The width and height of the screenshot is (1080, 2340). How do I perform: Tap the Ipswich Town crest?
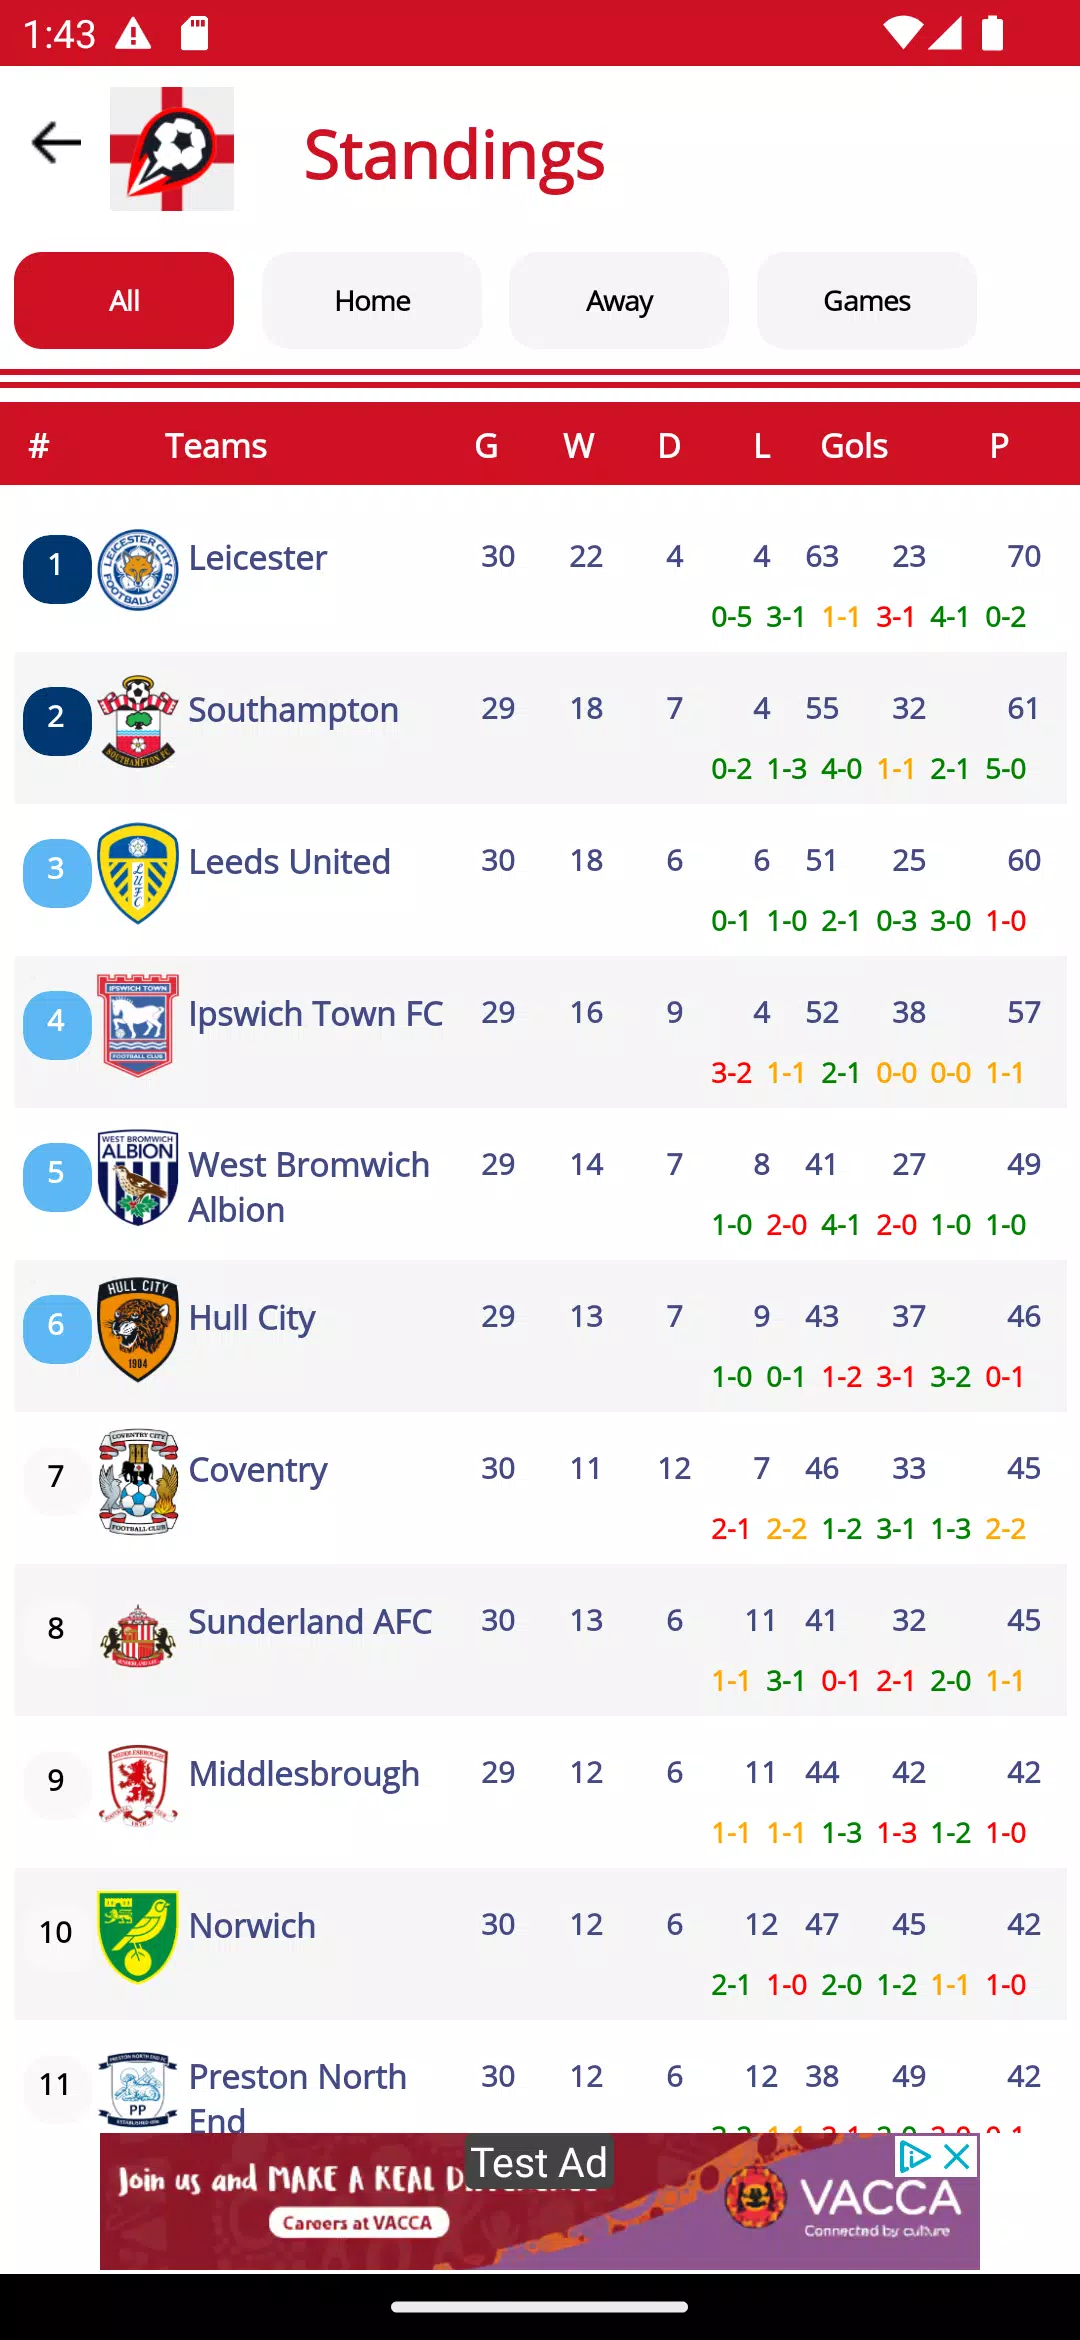(138, 1025)
